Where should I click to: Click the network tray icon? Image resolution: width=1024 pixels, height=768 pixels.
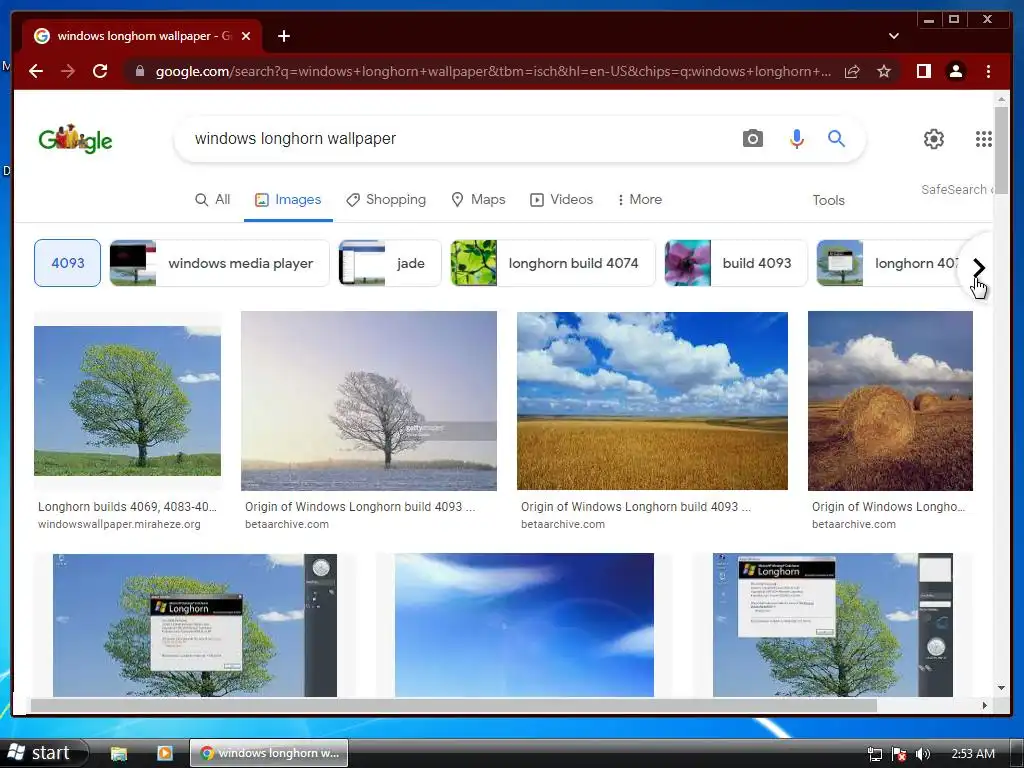pyautogui.click(x=874, y=754)
